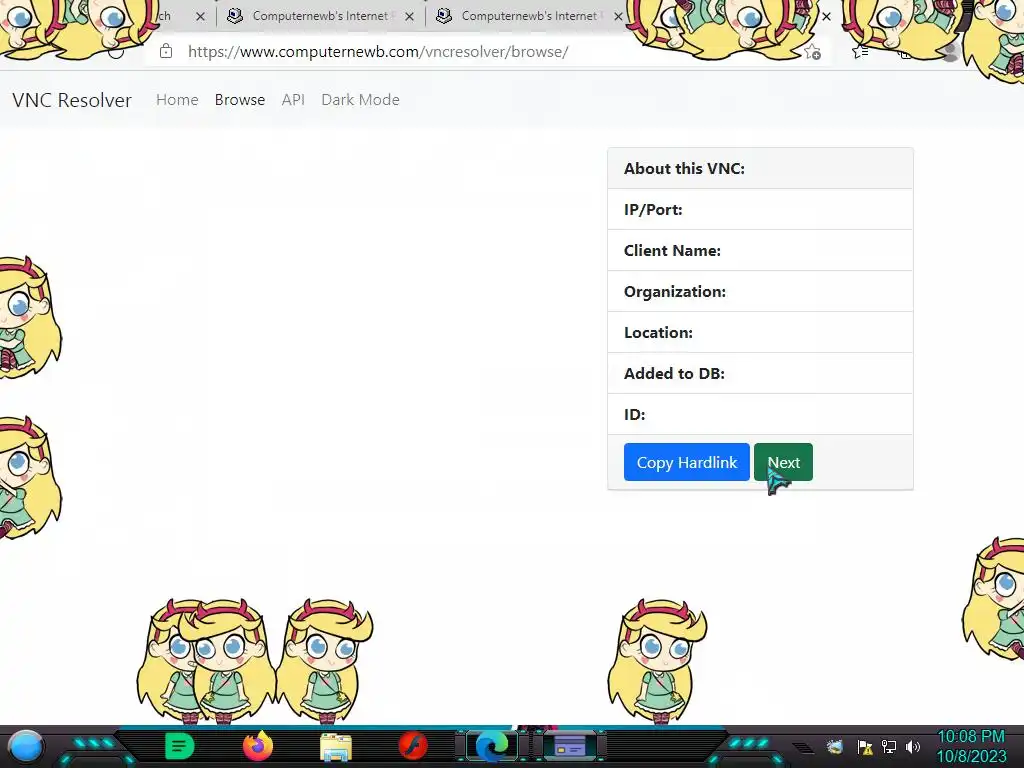
Task: Click the Copy Hardlink button
Action: [686, 462]
